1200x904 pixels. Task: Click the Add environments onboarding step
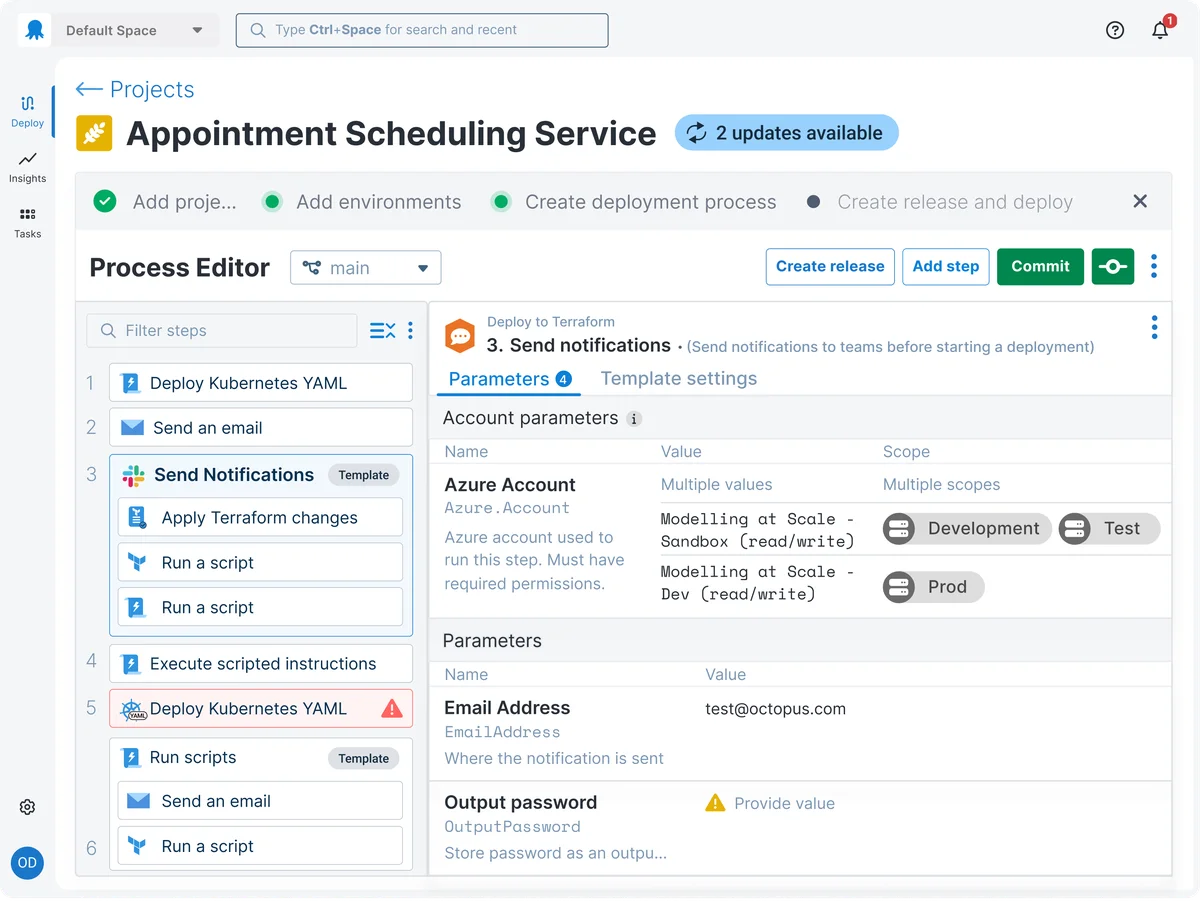362,202
